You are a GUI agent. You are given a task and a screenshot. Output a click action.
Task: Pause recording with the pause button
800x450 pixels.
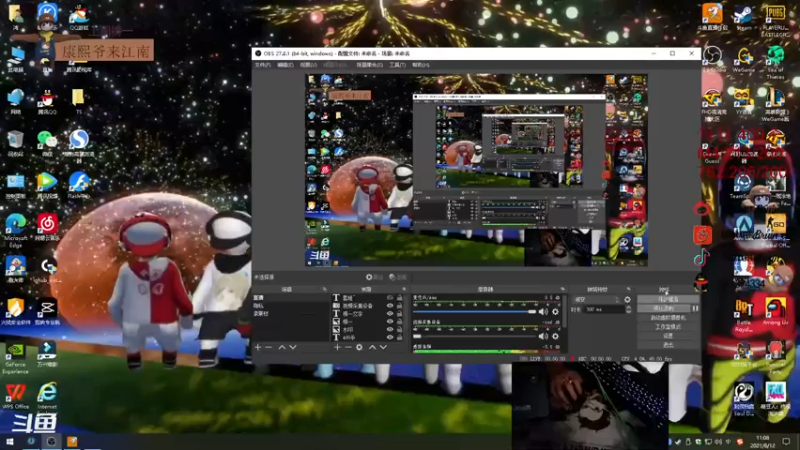tap(695, 309)
